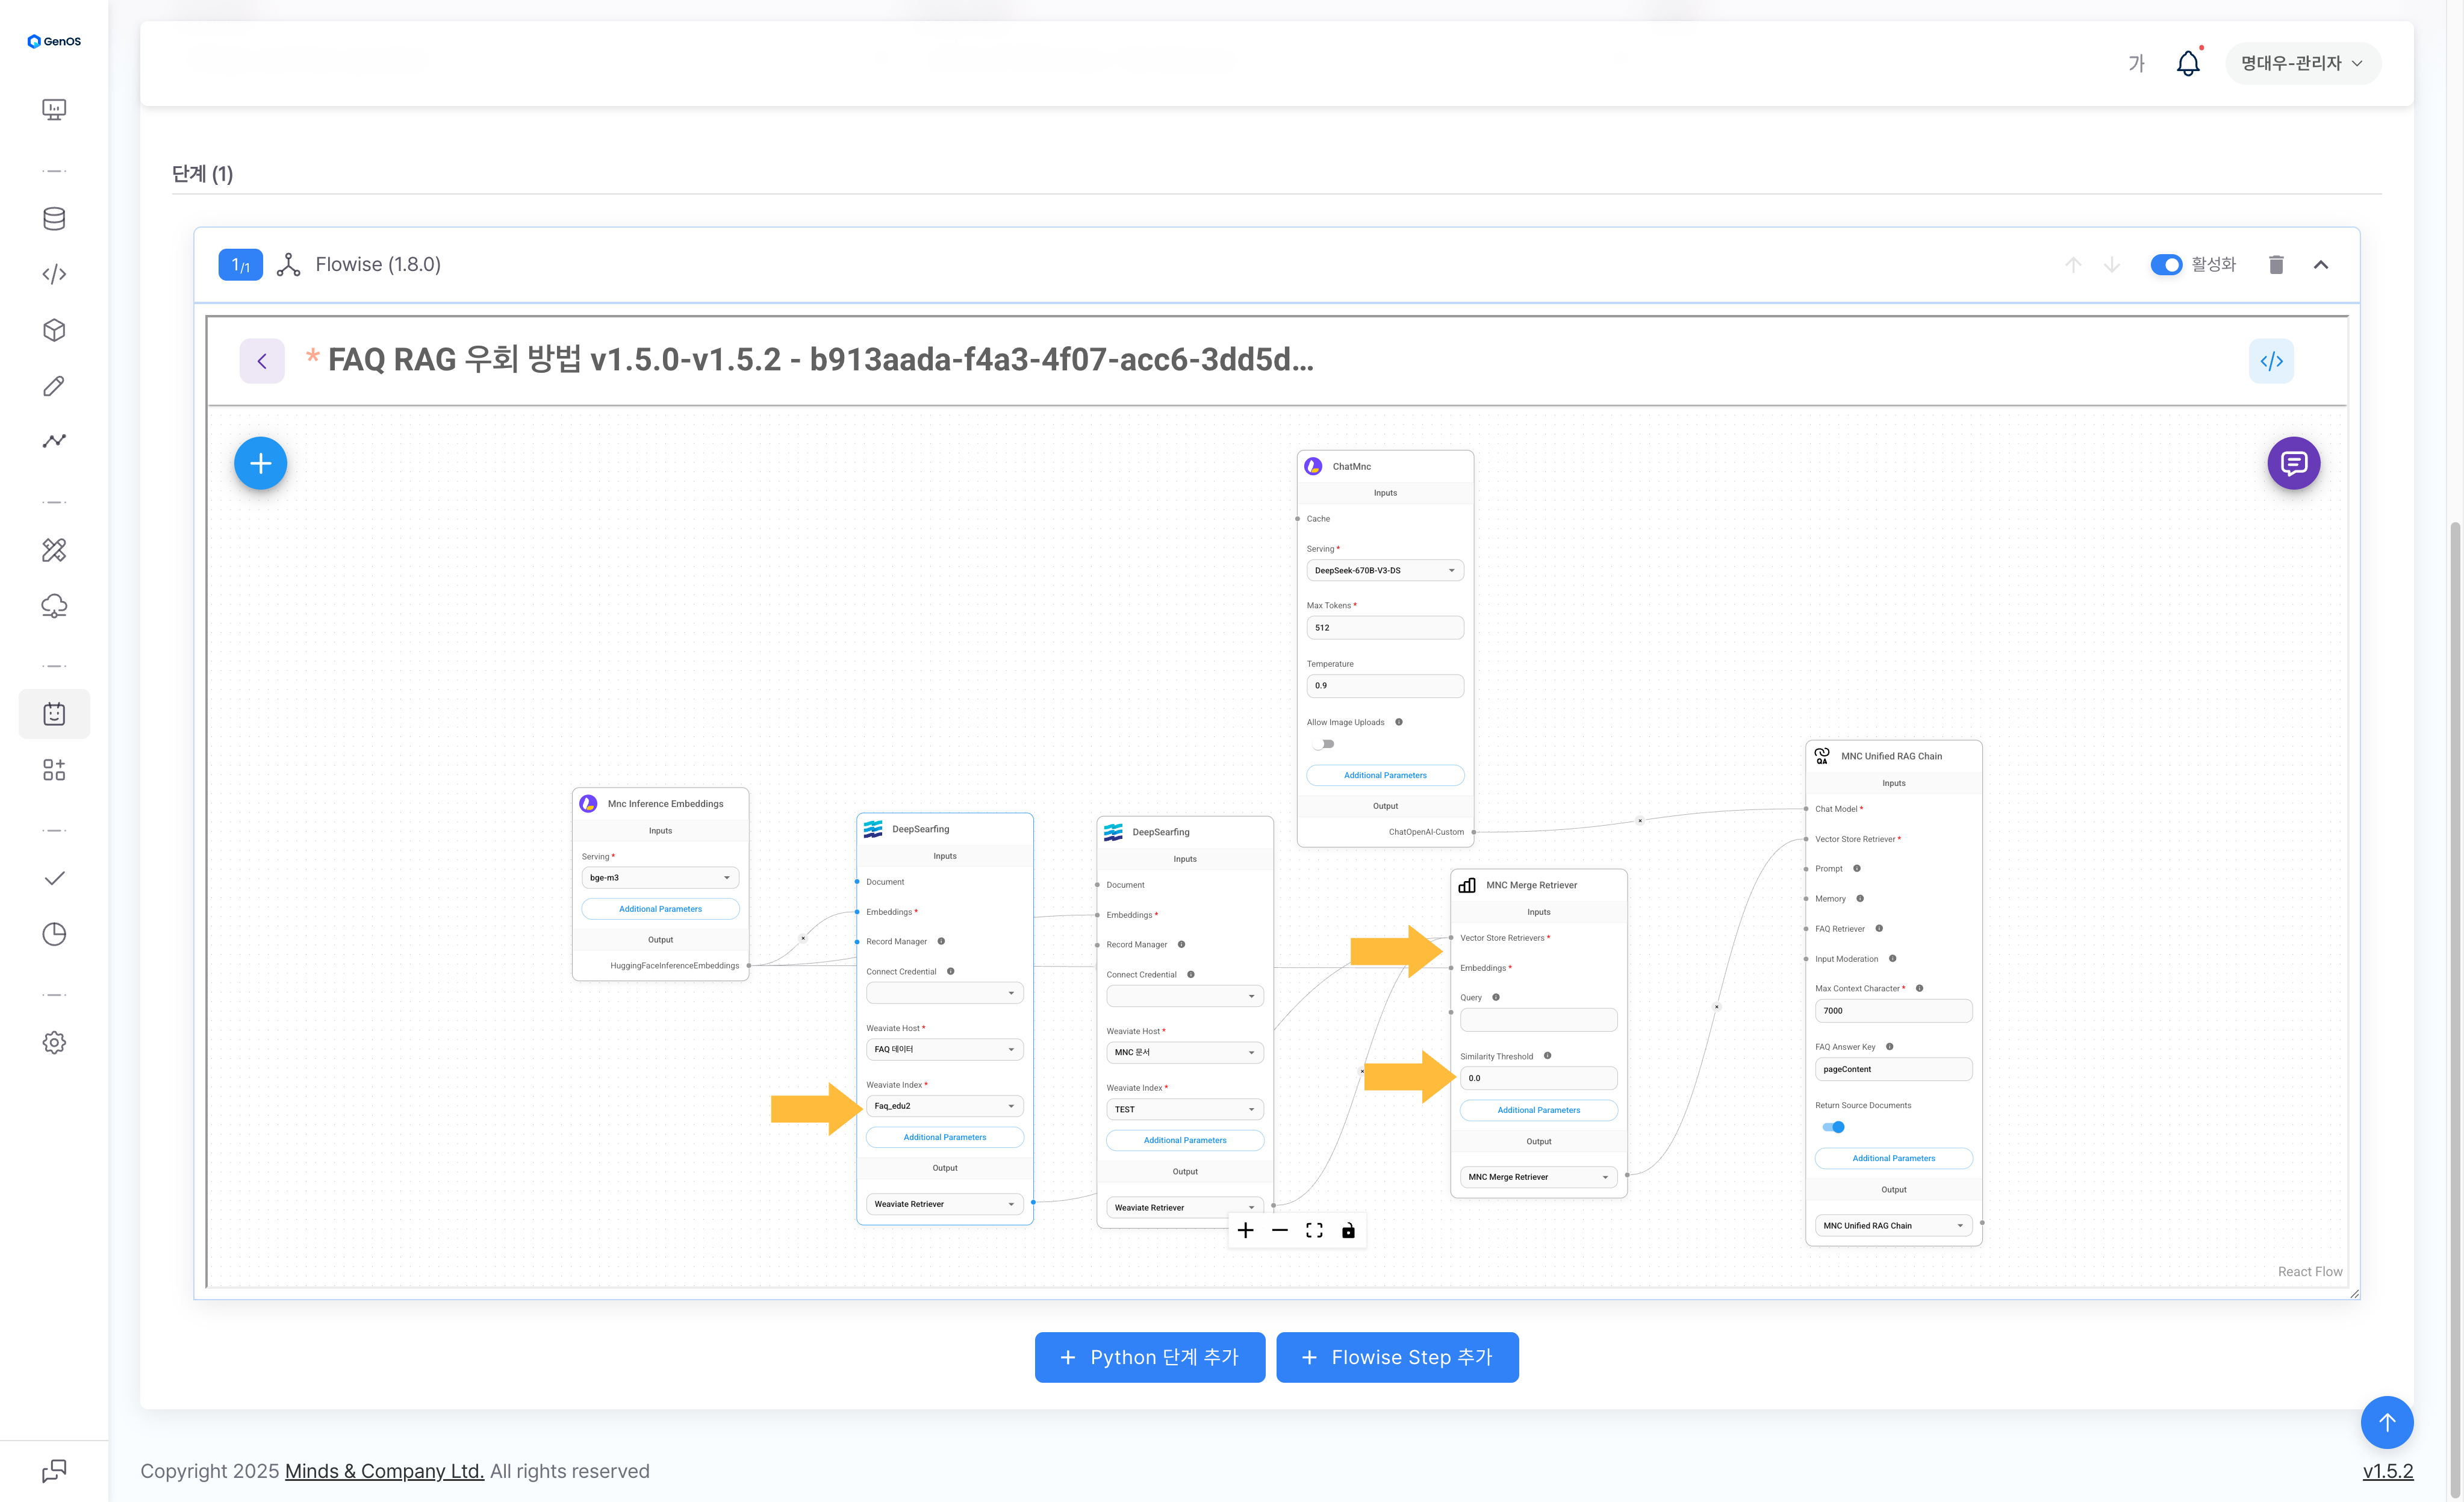Click the Python 단계 추가 button
Screen dimensions: 2464x1502
coord(1149,1357)
